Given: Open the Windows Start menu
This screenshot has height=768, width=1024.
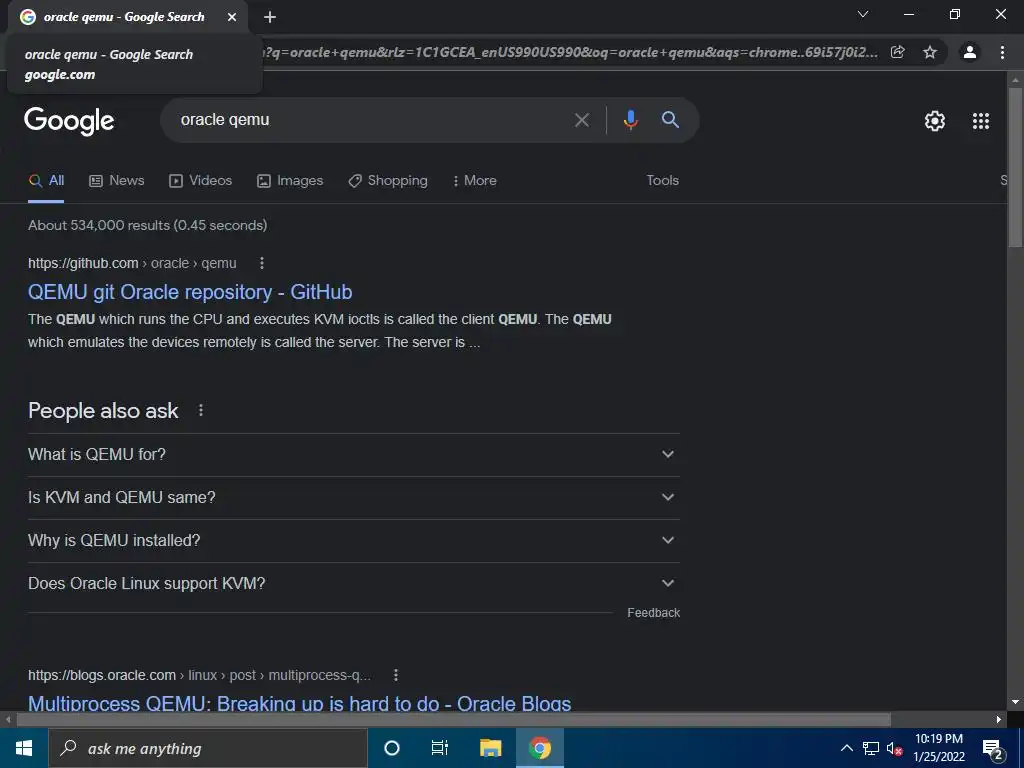Looking at the screenshot, I should [x=24, y=748].
